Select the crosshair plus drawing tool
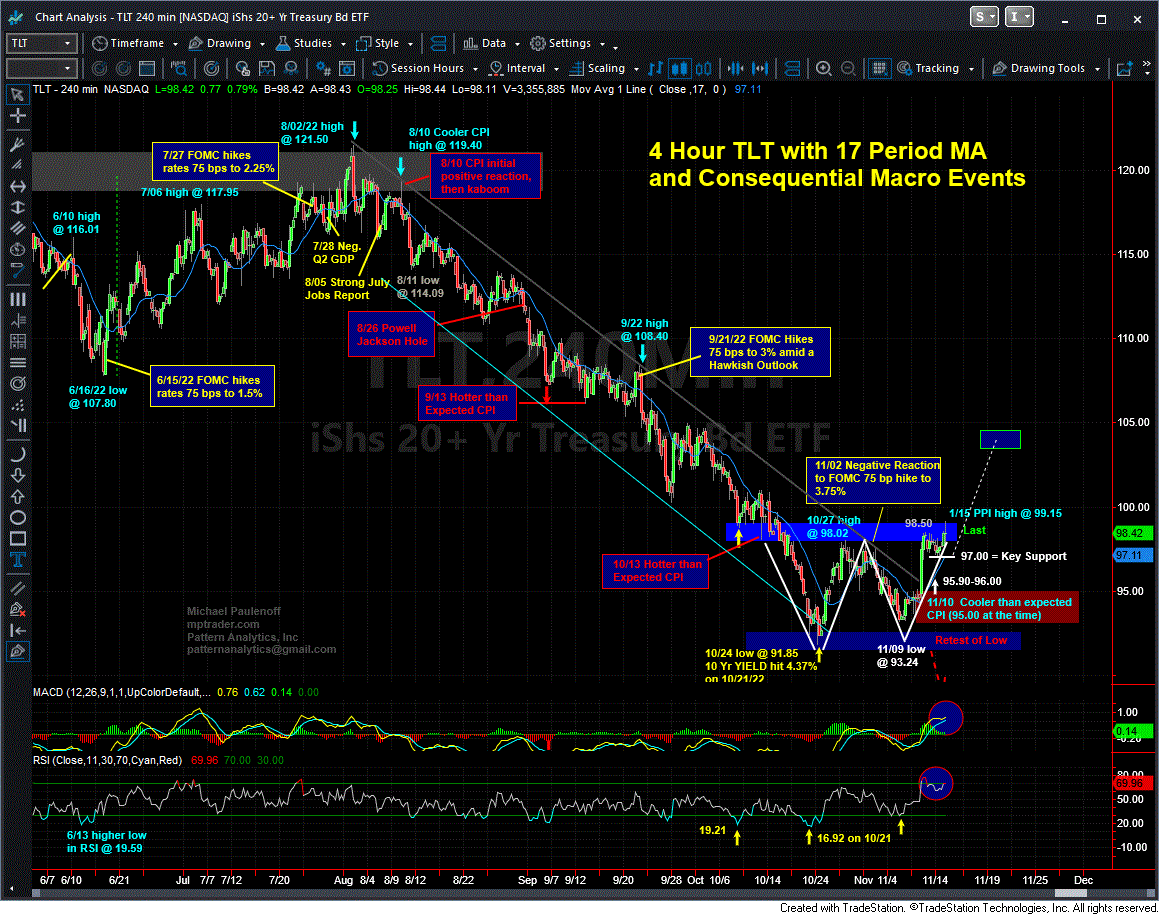The height and width of the screenshot is (914, 1159). point(17,116)
